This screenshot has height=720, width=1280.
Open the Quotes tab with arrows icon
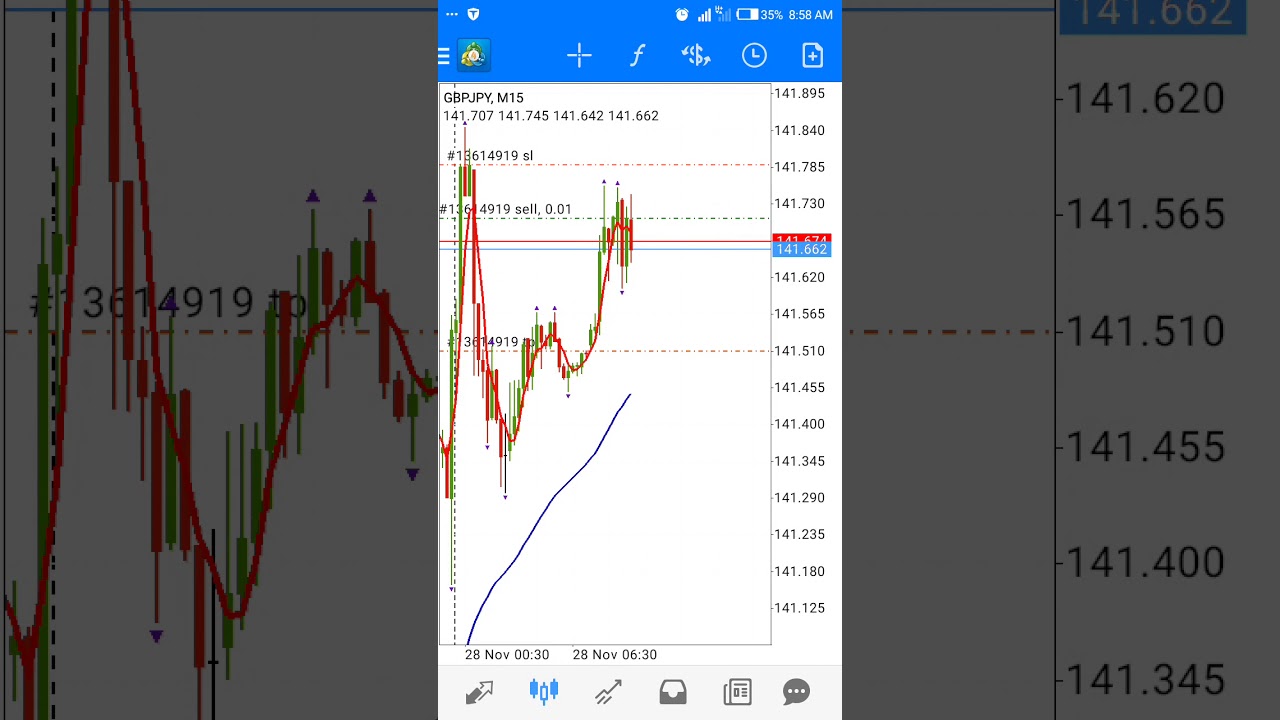pos(479,692)
